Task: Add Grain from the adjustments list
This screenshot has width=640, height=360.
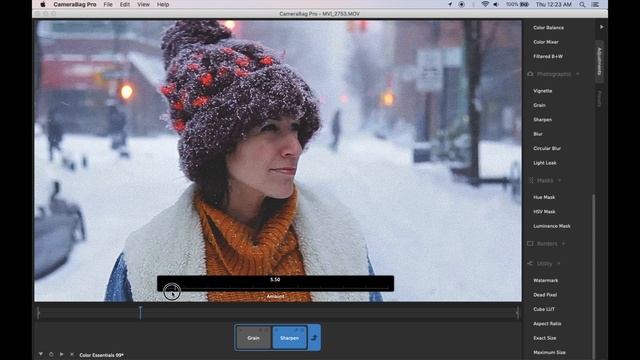Action: 539,105
